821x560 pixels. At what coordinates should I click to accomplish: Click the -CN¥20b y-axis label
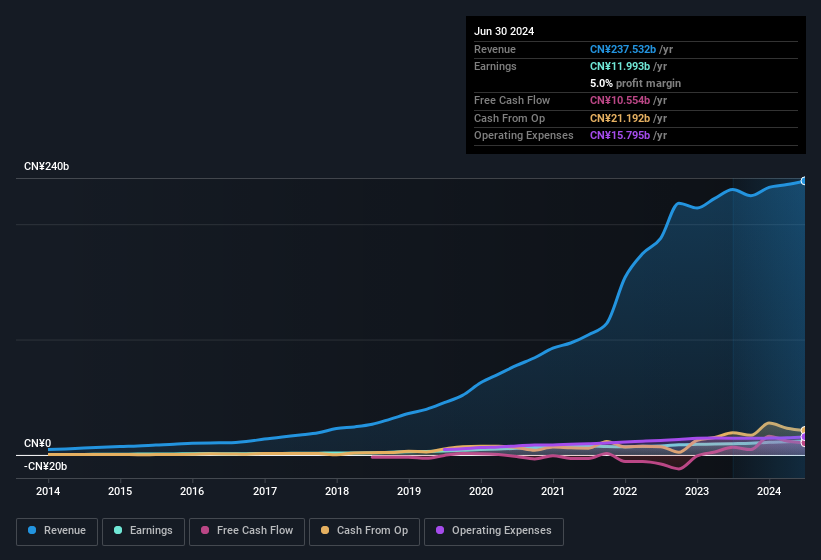tap(46, 466)
